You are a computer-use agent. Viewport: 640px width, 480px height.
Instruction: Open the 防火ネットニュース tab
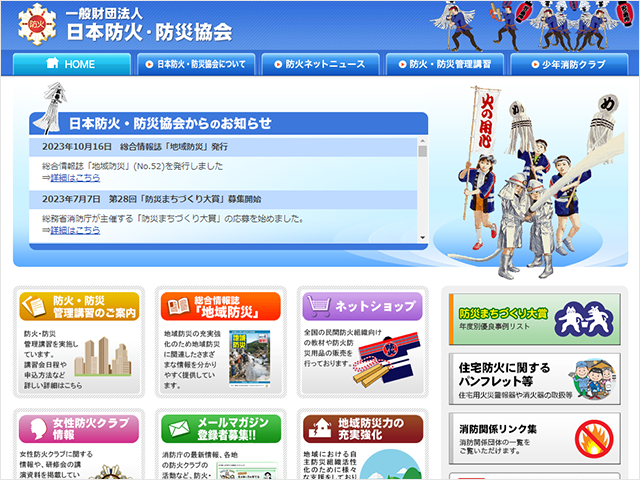[x=321, y=64]
